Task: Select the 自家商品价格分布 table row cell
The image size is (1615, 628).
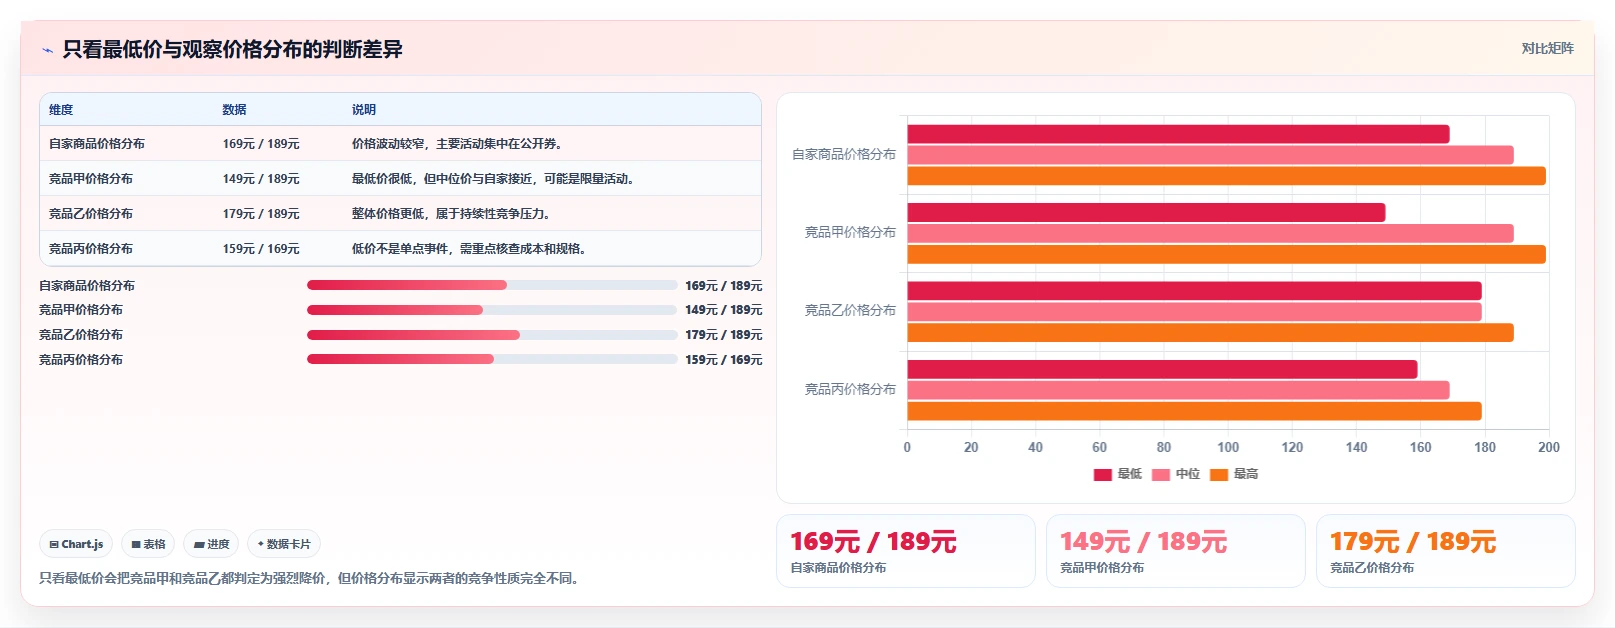Action: [97, 144]
